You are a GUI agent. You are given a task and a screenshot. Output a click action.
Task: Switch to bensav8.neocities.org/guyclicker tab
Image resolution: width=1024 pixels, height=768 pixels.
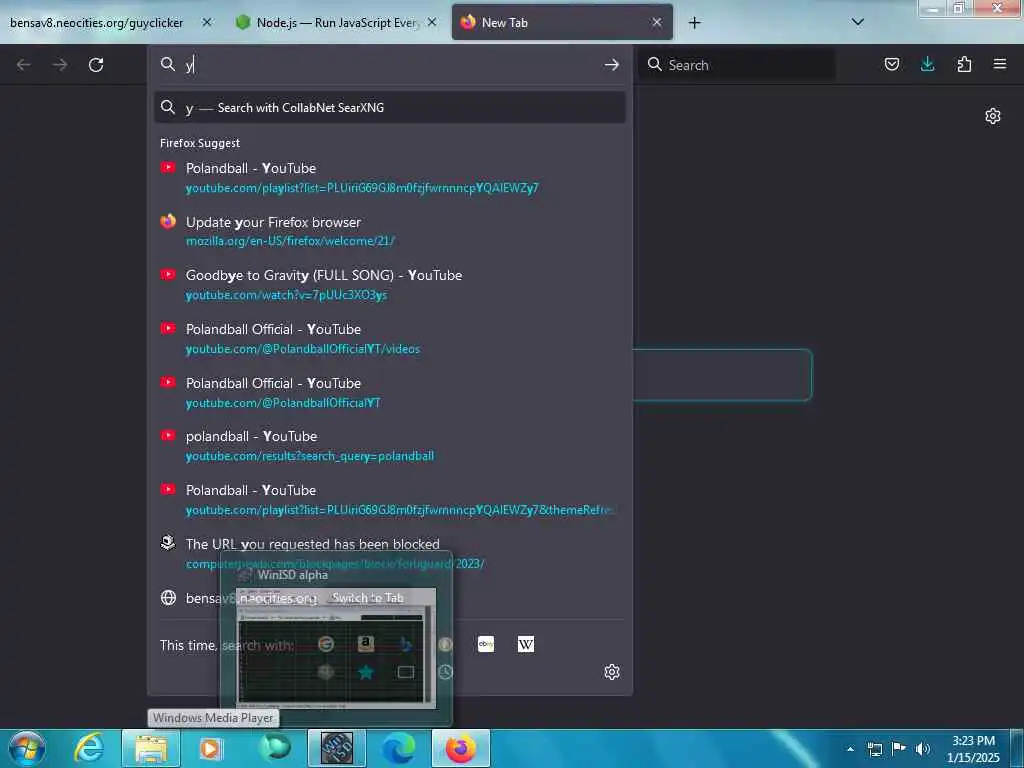[97, 23]
